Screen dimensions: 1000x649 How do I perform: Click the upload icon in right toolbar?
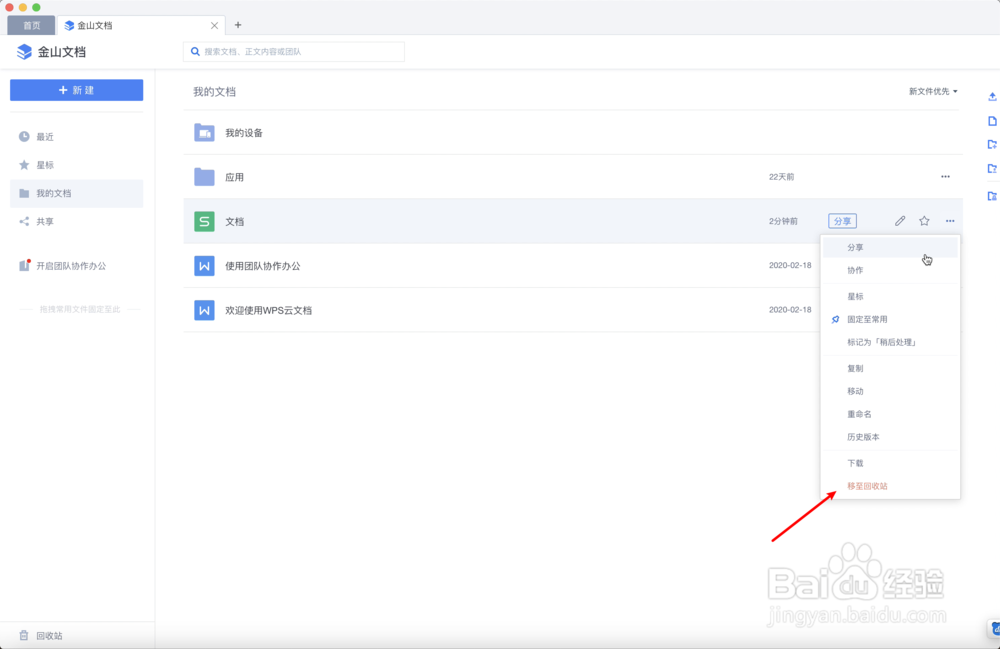pos(992,97)
